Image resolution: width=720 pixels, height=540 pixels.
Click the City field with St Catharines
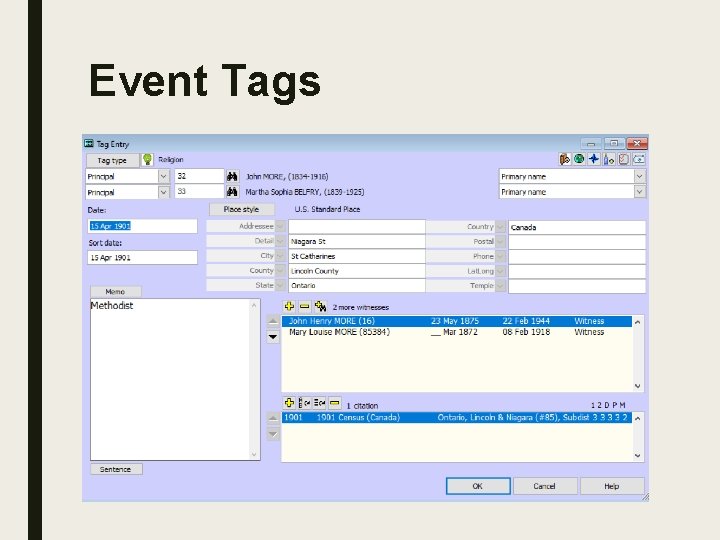click(357, 256)
